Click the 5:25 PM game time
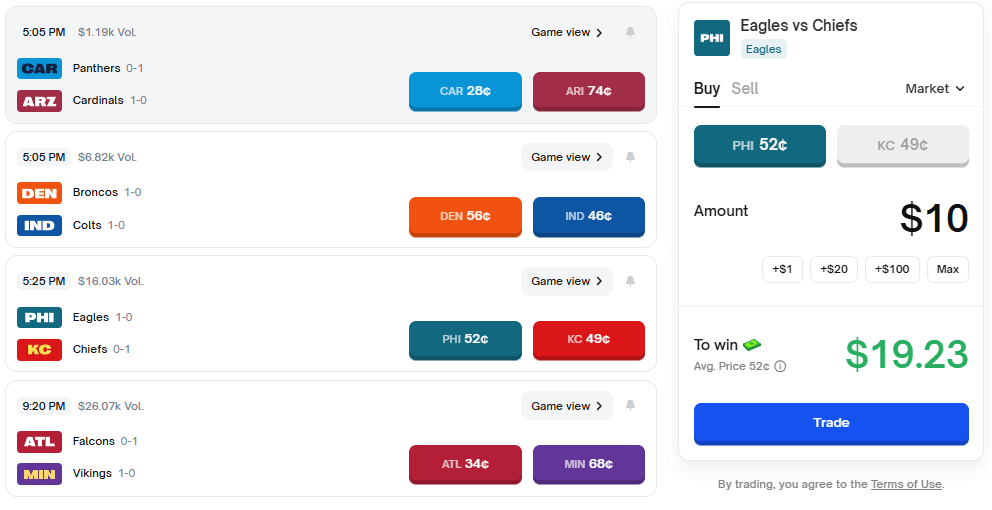 point(44,282)
